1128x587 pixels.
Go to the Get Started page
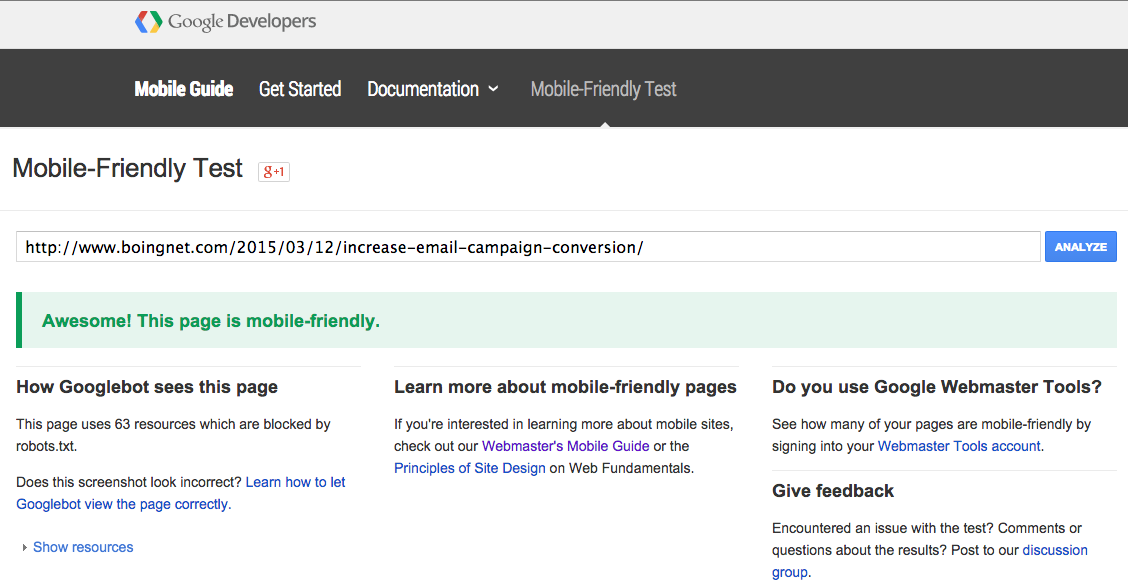click(300, 89)
